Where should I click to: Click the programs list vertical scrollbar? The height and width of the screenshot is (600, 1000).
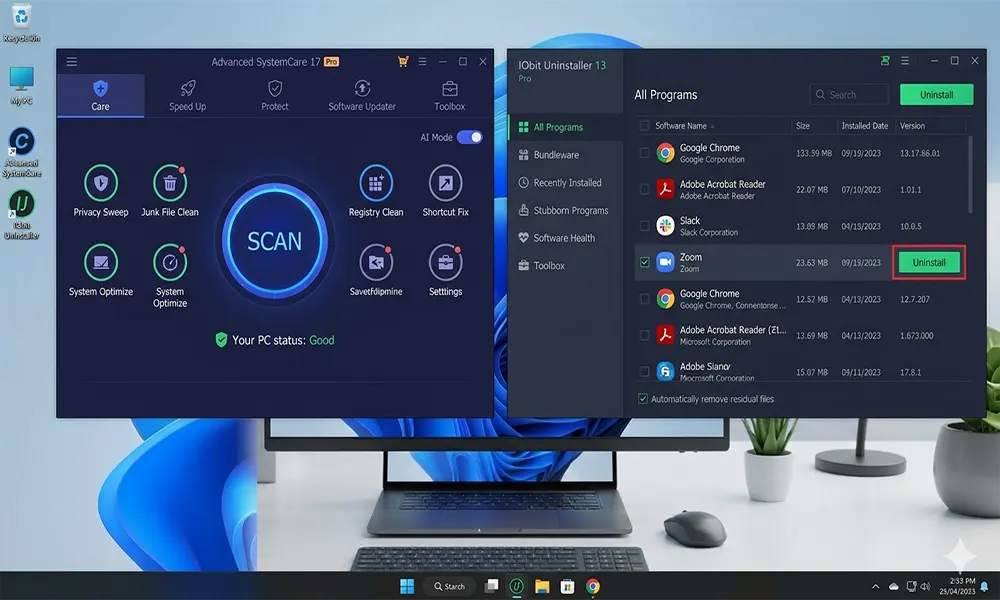click(x=970, y=175)
